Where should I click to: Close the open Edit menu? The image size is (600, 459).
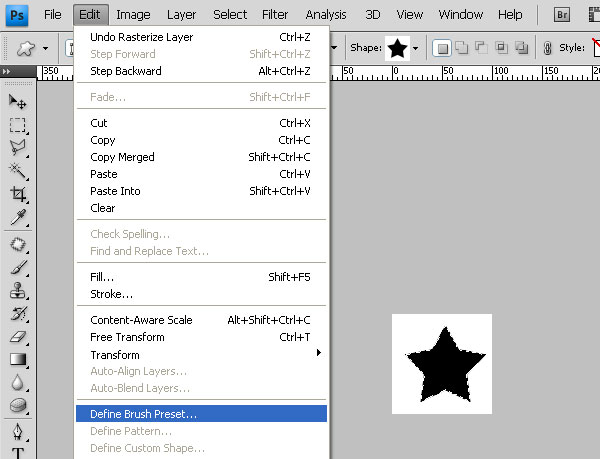90,15
